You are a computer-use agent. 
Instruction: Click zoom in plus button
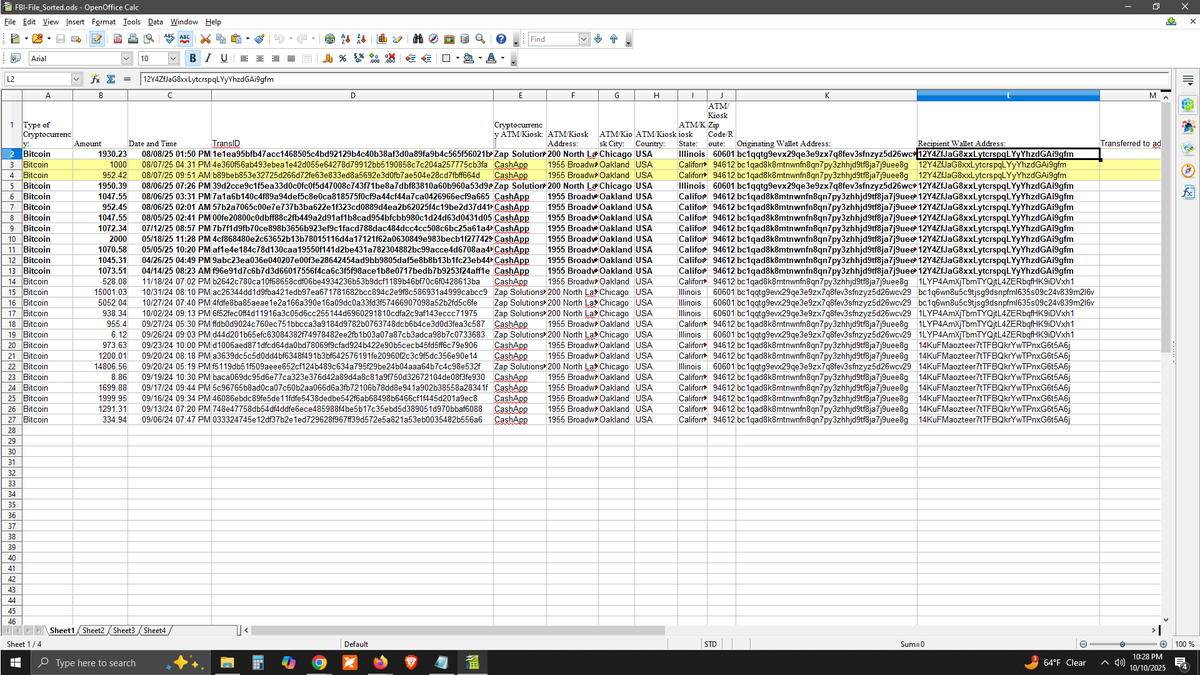click(1162, 644)
